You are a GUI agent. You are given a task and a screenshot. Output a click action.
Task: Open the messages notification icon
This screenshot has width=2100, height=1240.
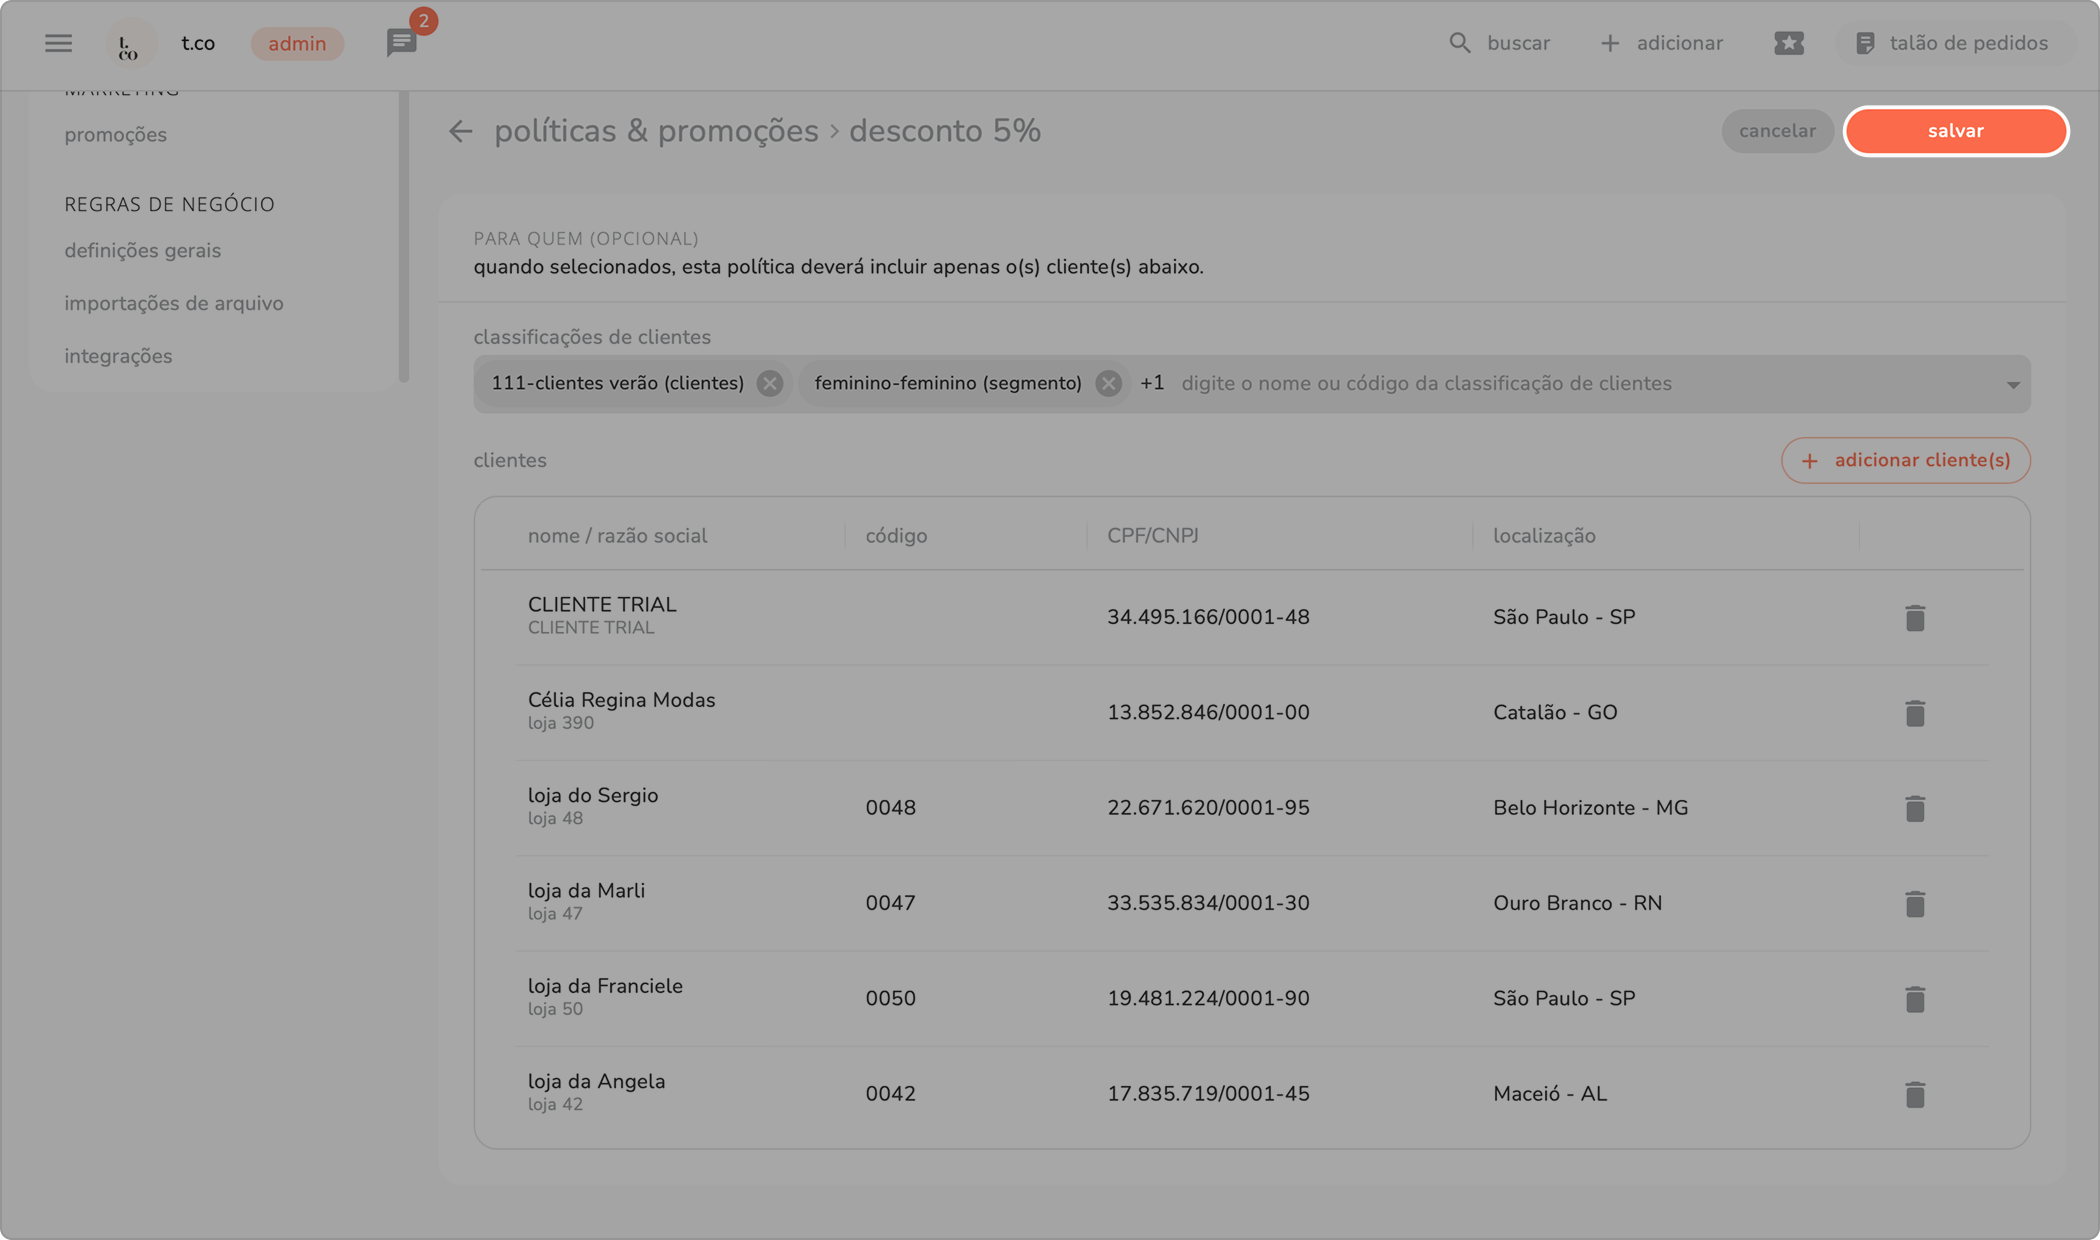click(x=401, y=43)
